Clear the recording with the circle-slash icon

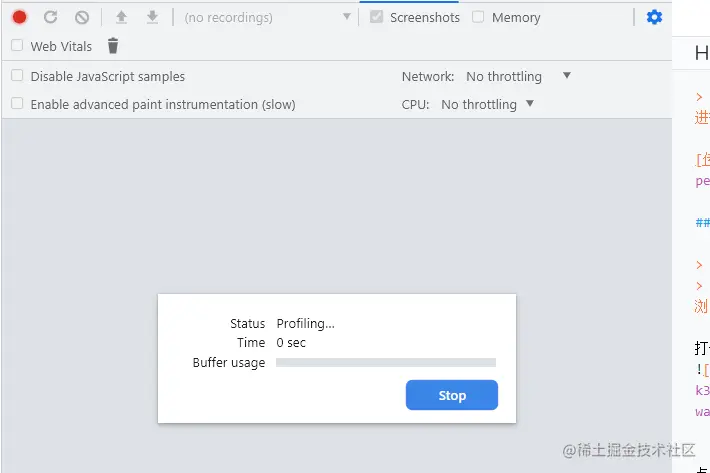[82, 17]
